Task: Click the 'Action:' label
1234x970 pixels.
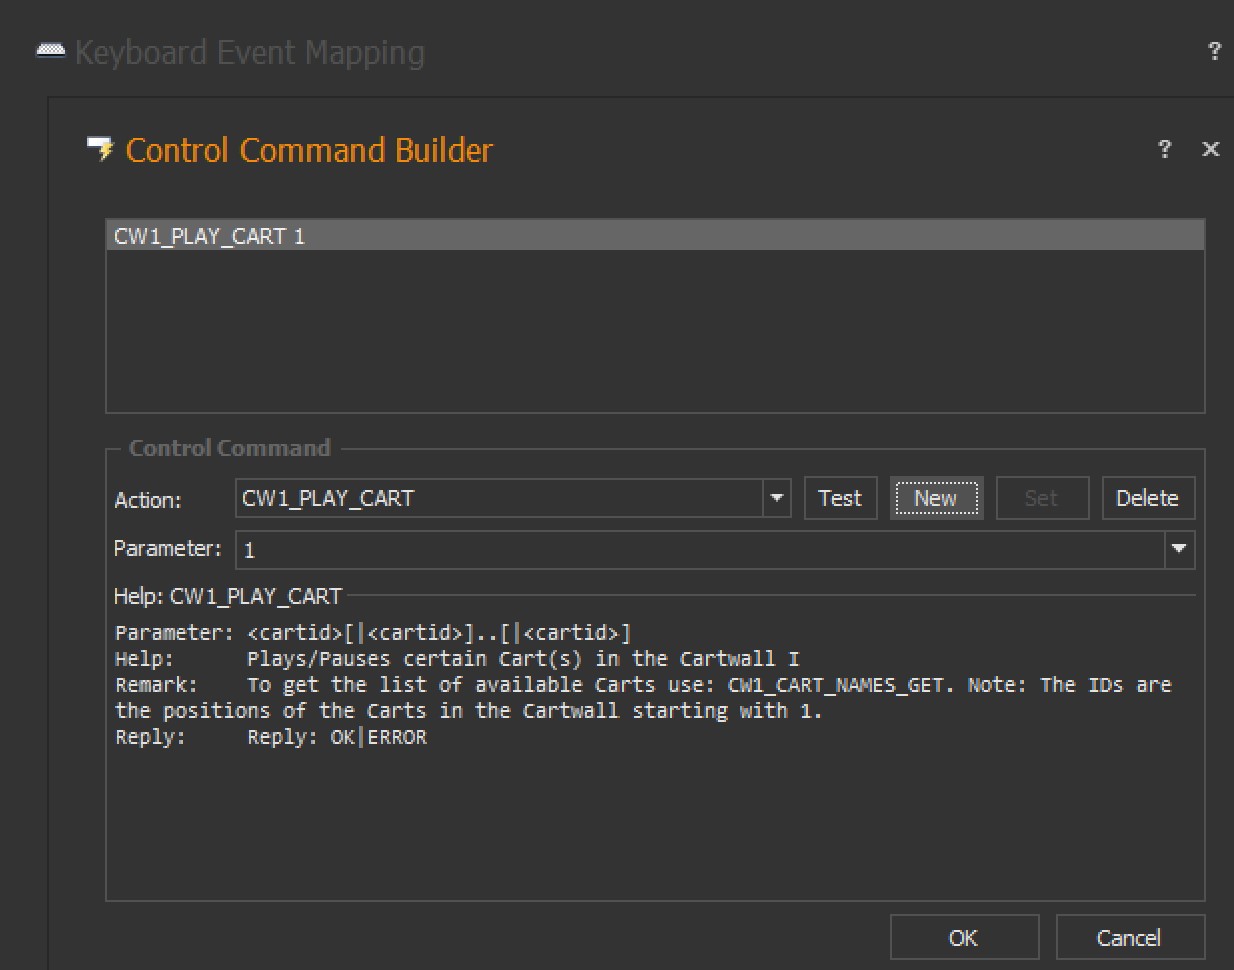Action: (x=148, y=500)
